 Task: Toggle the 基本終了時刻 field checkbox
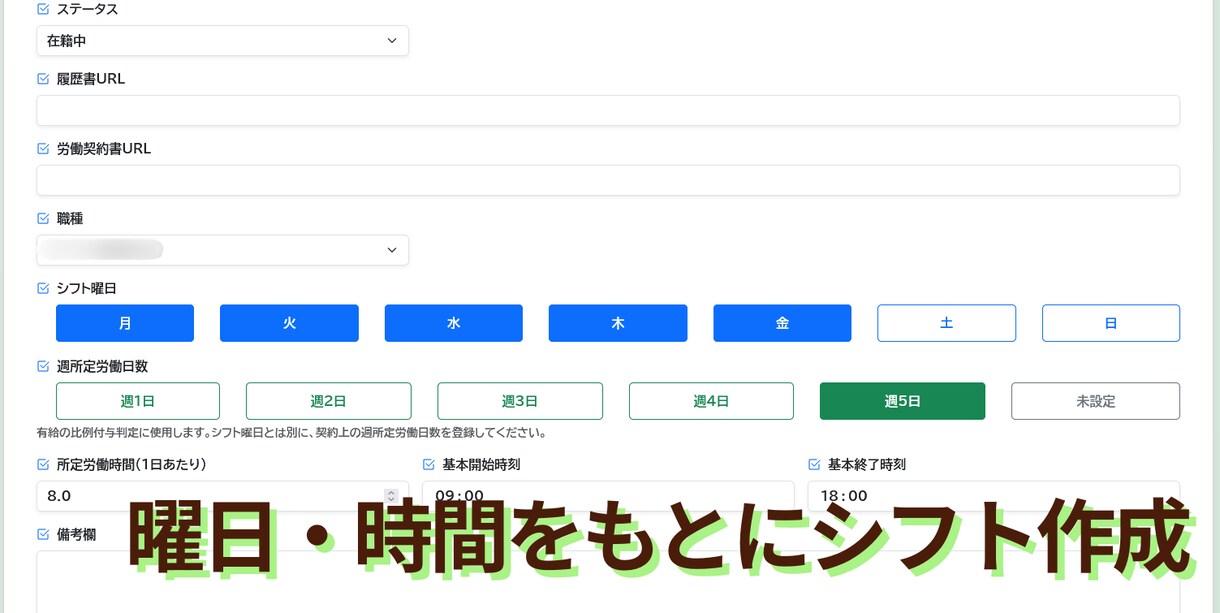814,464
